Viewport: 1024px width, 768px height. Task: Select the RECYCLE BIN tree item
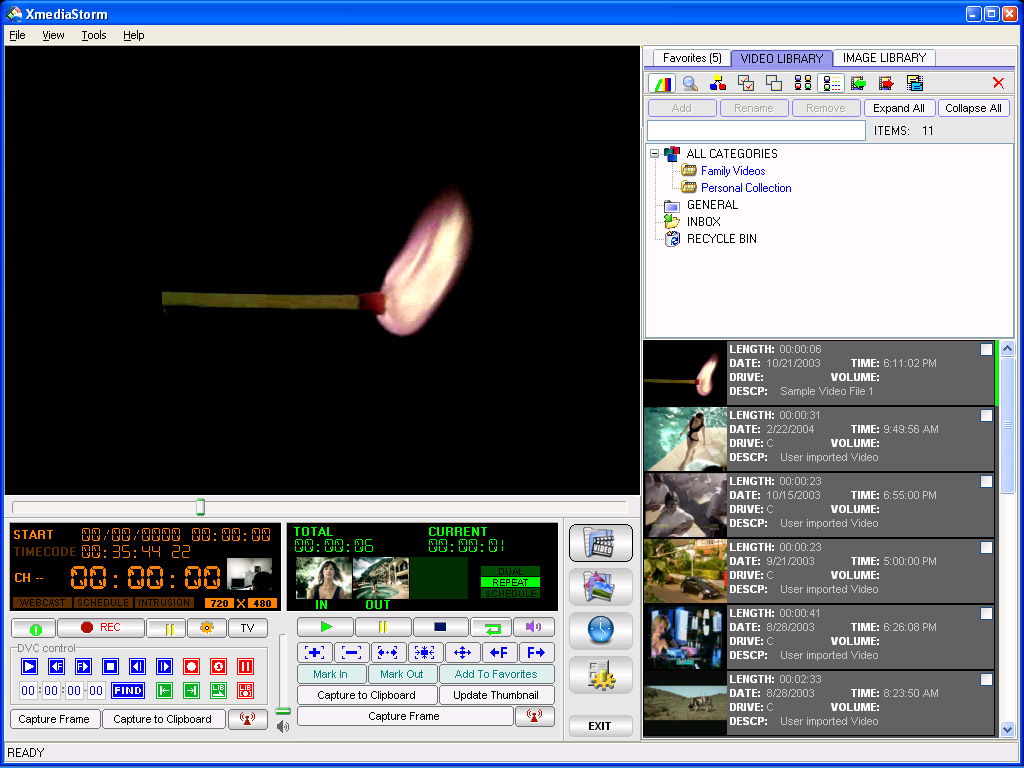722,238
